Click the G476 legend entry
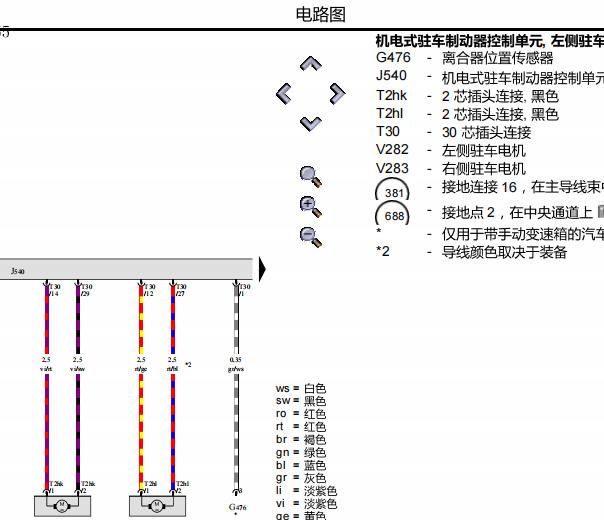Screen dimensions: 604x520 (464, 58)
